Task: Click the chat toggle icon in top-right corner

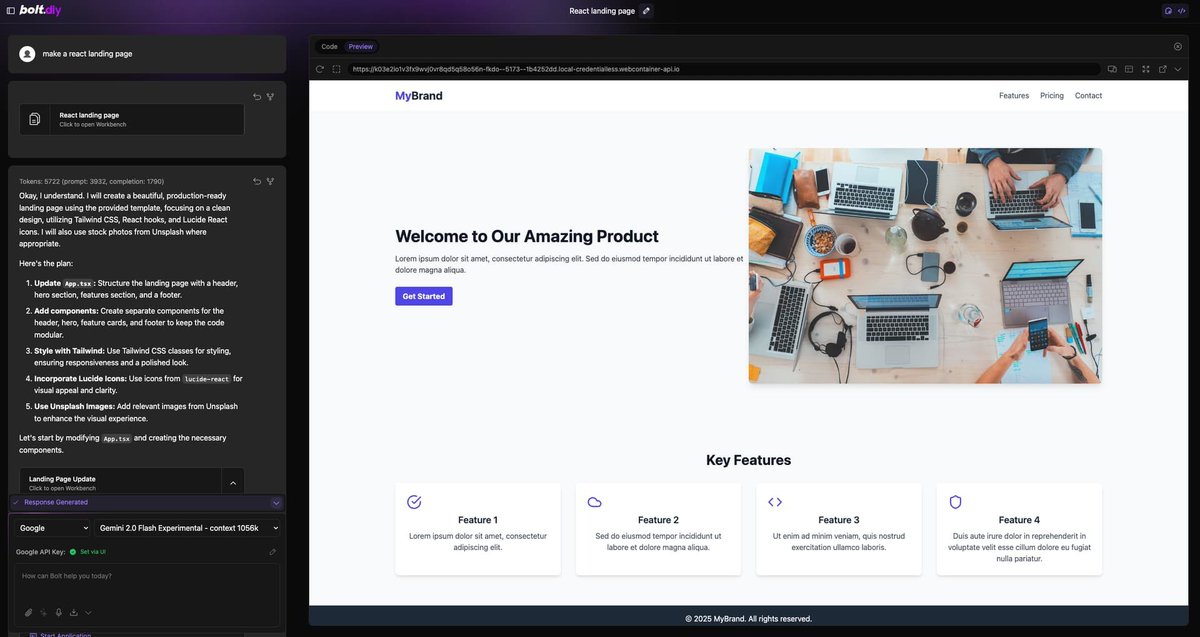Action: [x=1168, y=11]
